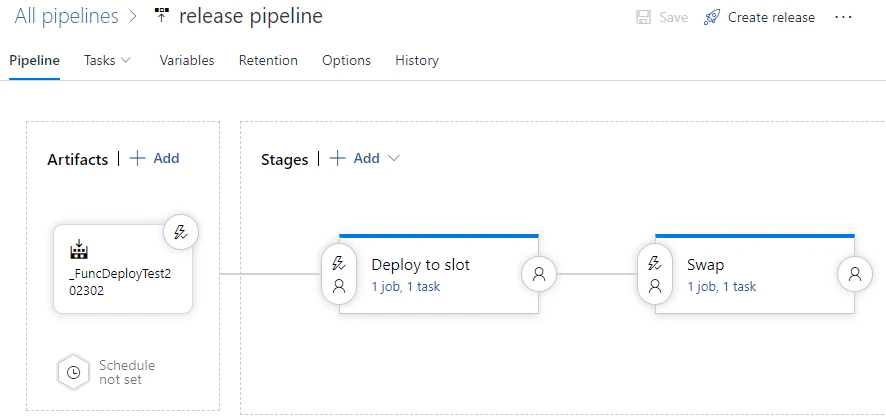Open the more actions ellipsis menu
This screenshot has height=419, width=886.
tap(843, 18)
